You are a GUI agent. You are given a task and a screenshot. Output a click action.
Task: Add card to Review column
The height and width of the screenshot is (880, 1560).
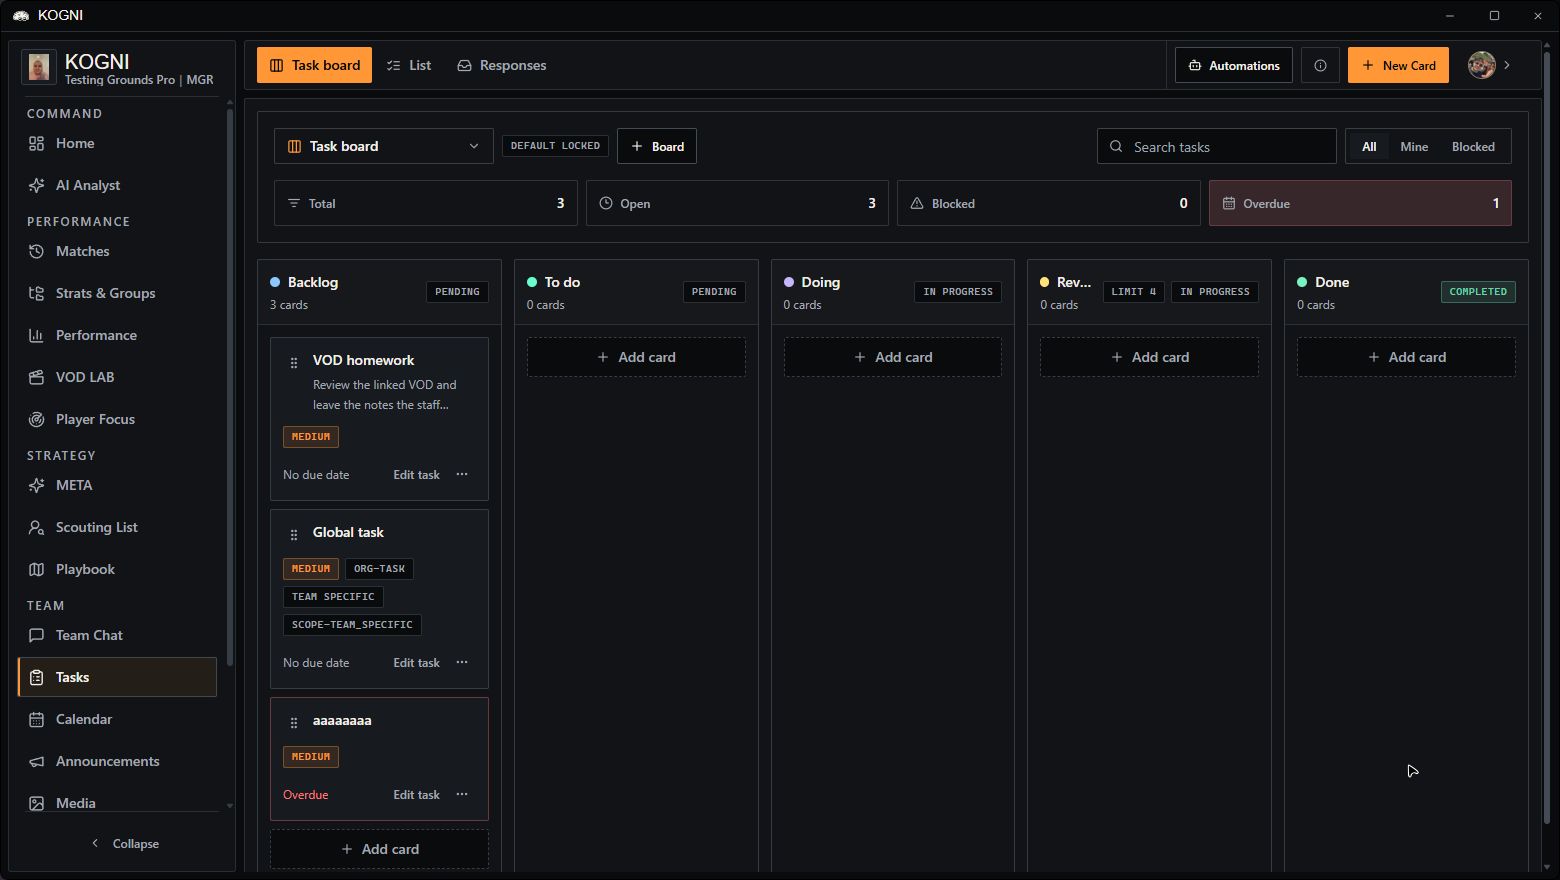pyautogui.click(x=1149, y=357)
